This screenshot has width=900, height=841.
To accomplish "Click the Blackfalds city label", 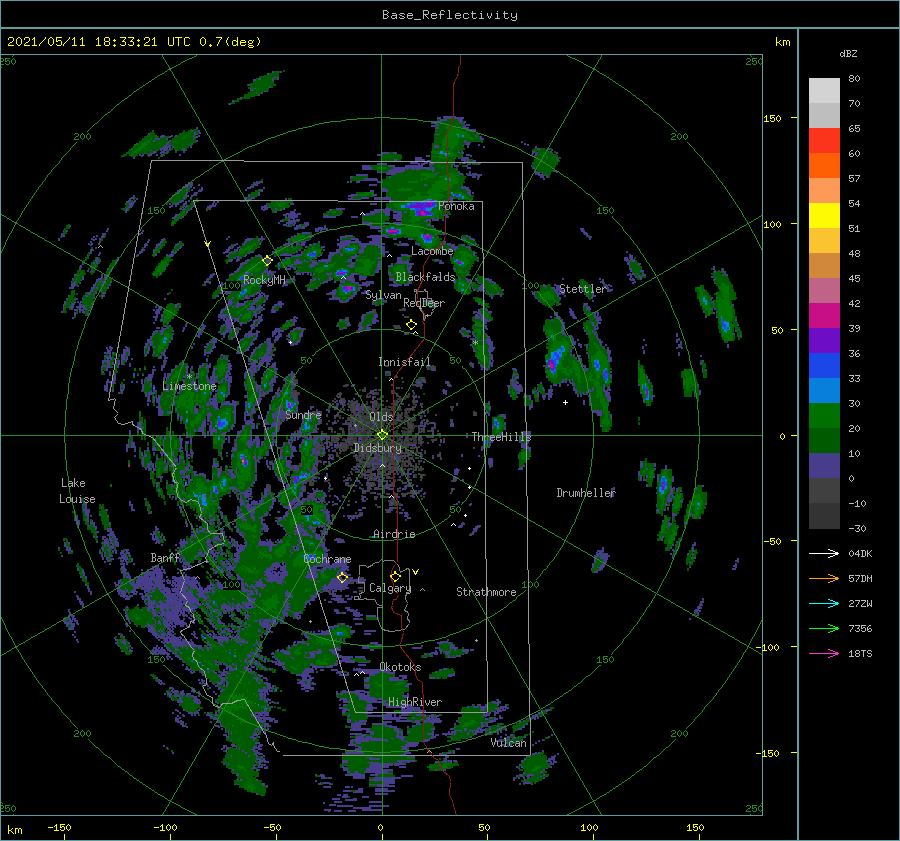I will point(425,277).
